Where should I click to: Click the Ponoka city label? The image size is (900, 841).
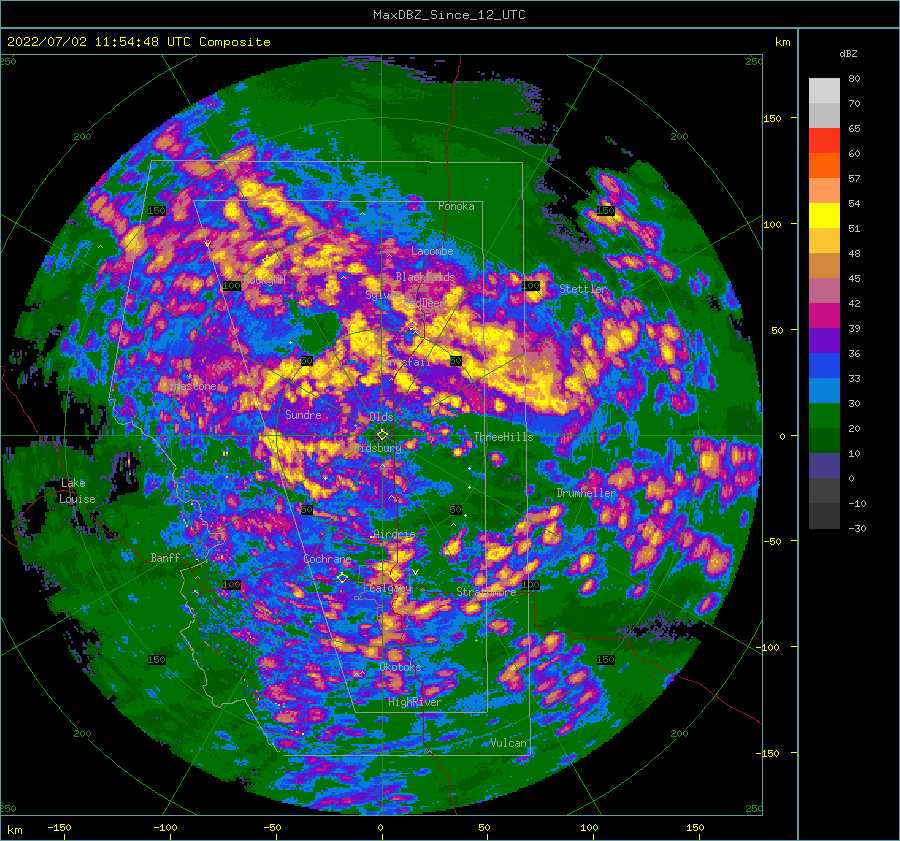(x=456, y=206)
